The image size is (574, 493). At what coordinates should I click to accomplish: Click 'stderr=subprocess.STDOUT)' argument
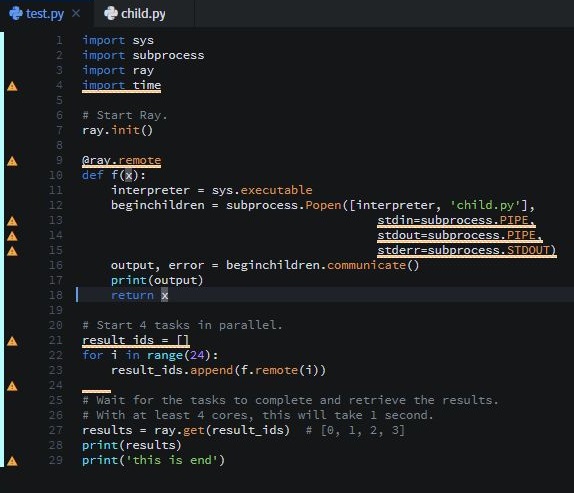point(467,250)
